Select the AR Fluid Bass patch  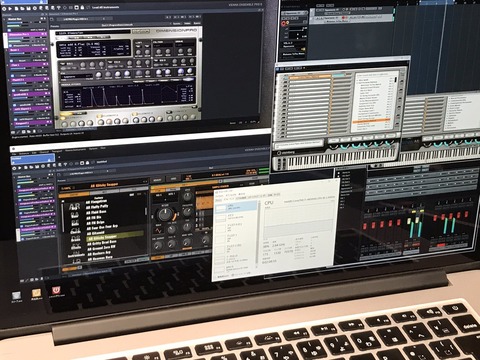(96, 212)
